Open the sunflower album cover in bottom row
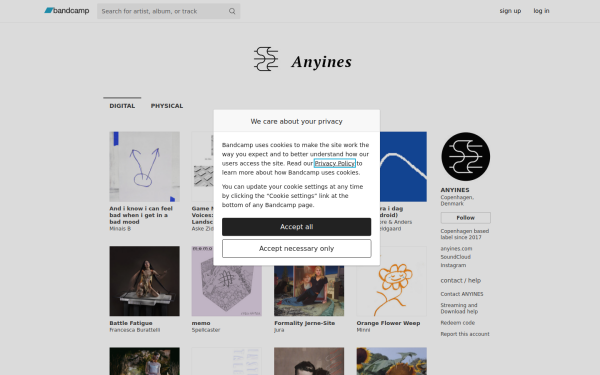This screenshot has height=375, width=600. 391,361
